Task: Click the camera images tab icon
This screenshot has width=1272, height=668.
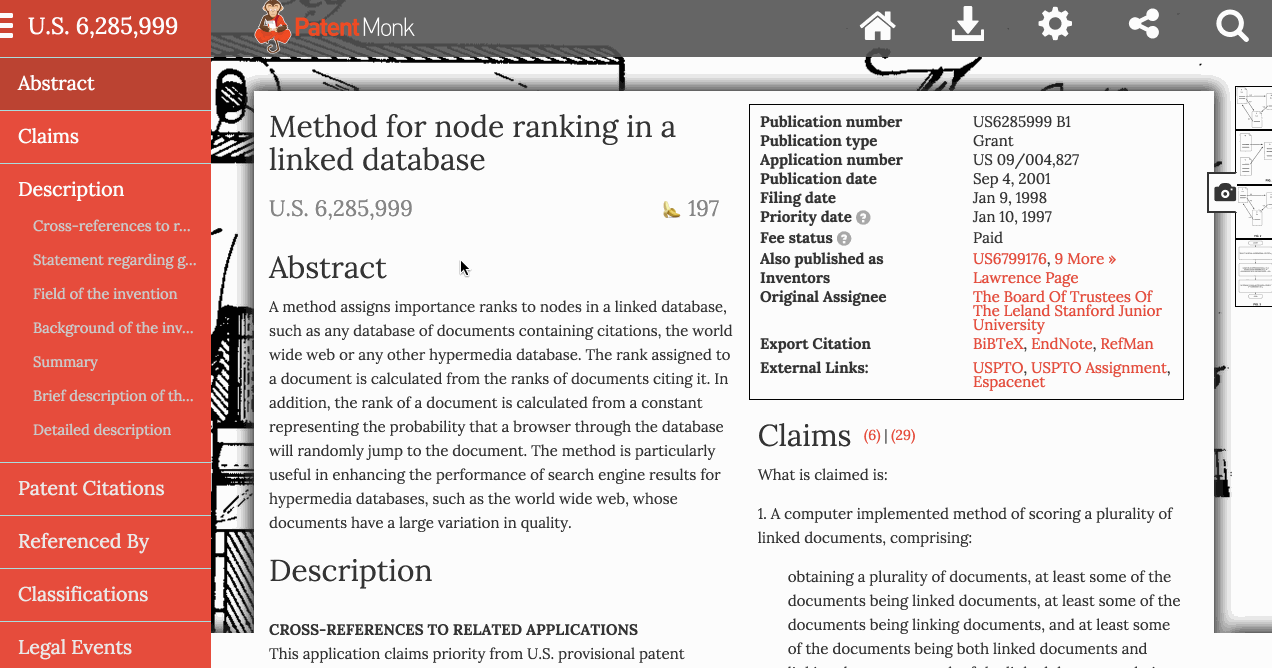Action: coord(1225,193)
